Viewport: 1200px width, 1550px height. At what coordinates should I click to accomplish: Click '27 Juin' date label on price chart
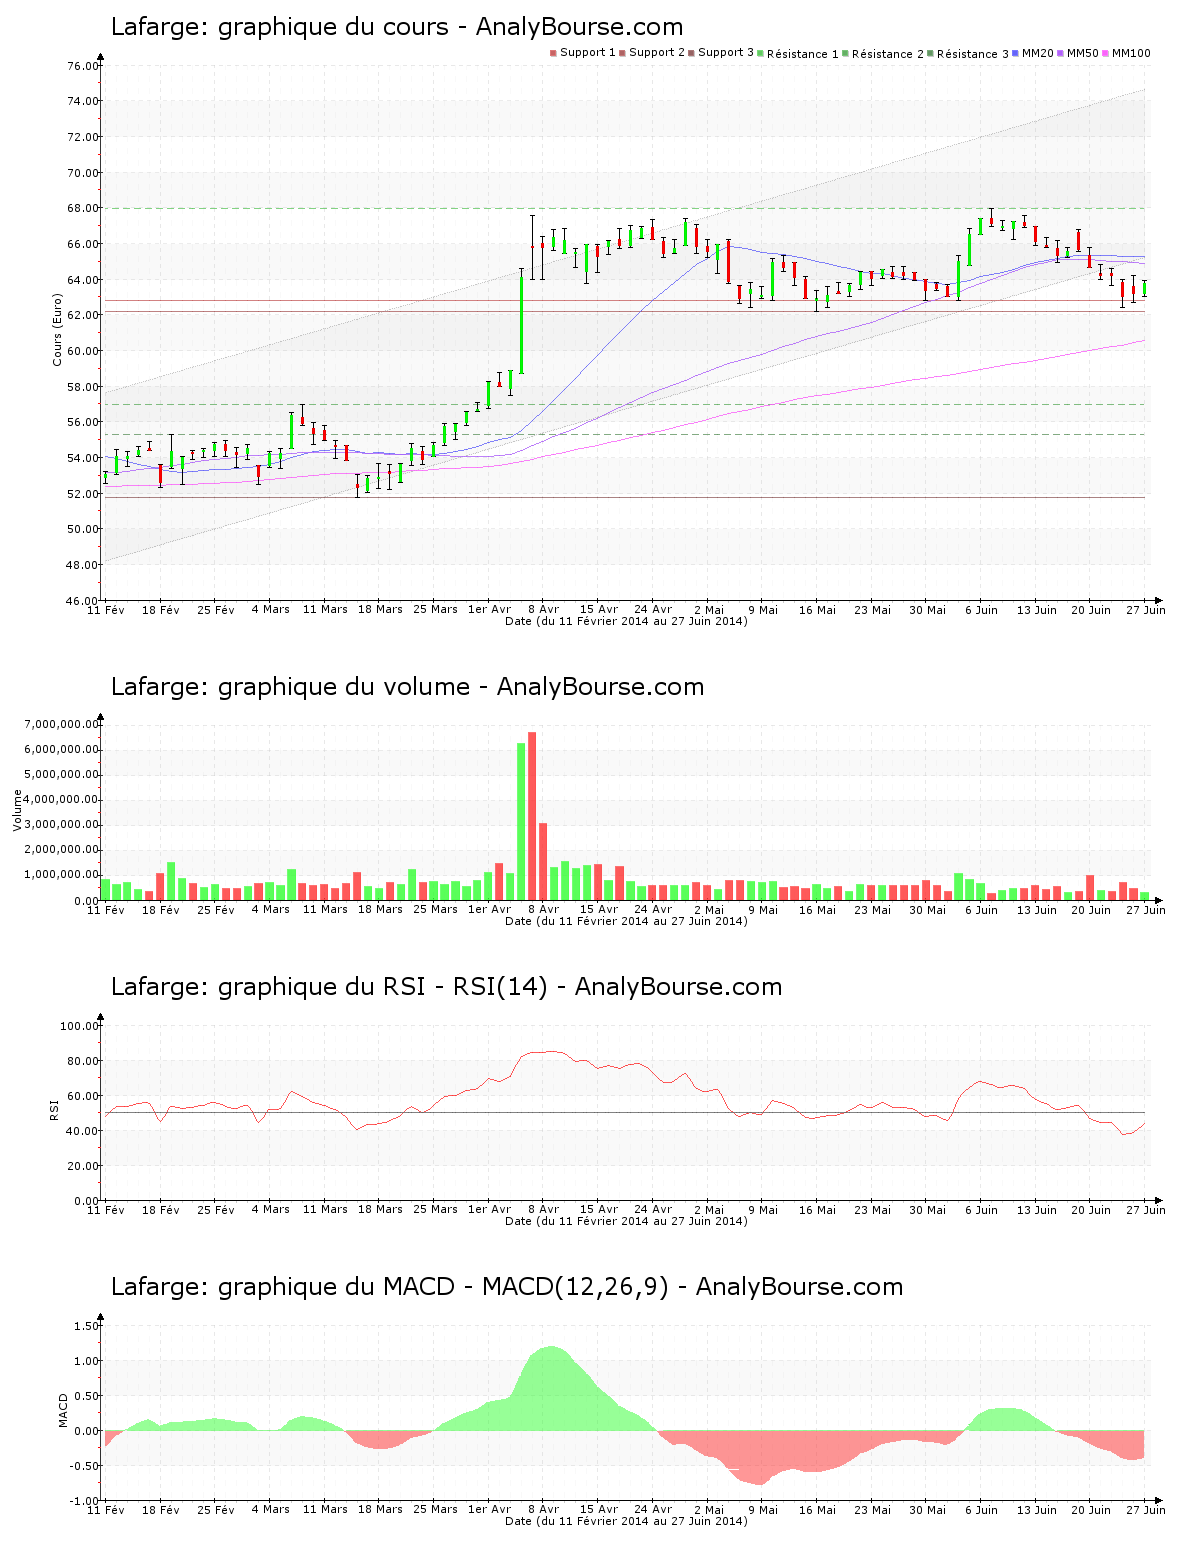point(1146,609)
